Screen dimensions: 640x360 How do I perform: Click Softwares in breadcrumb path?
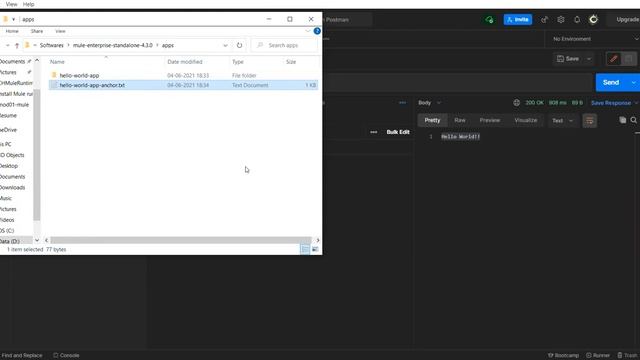coord(51,45)
